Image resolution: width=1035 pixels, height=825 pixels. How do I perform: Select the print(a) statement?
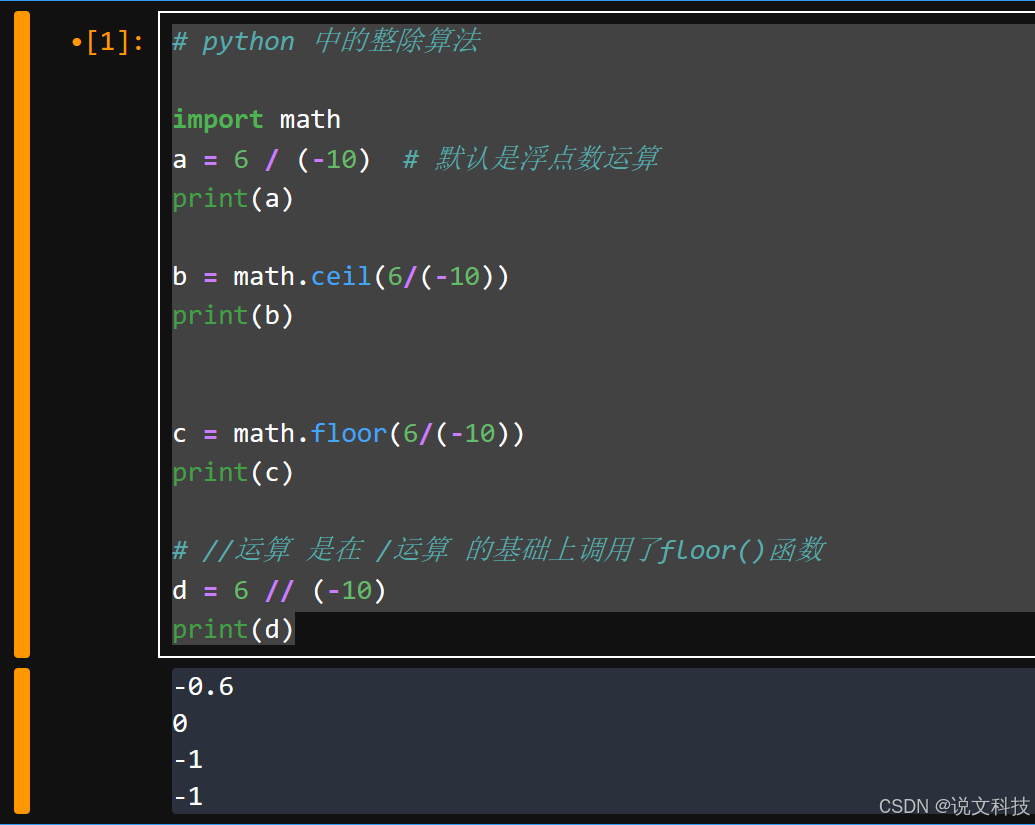point(232,198)
